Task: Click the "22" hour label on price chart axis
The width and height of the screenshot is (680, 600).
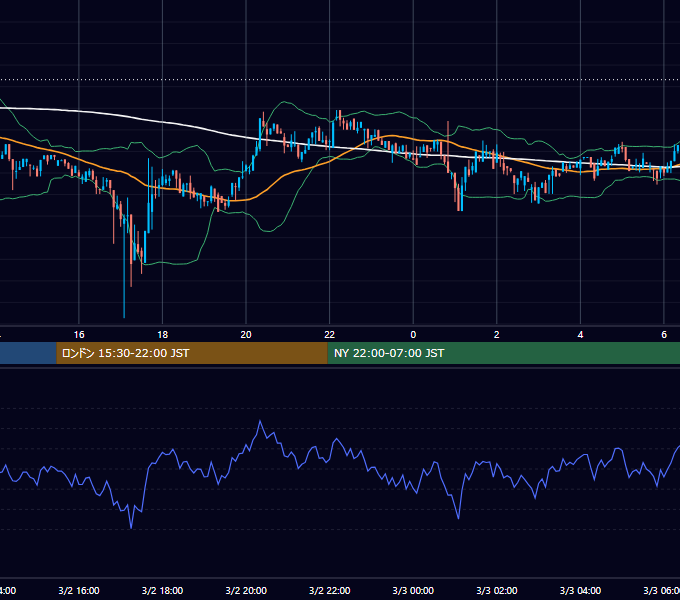Action: click(330, 335)
